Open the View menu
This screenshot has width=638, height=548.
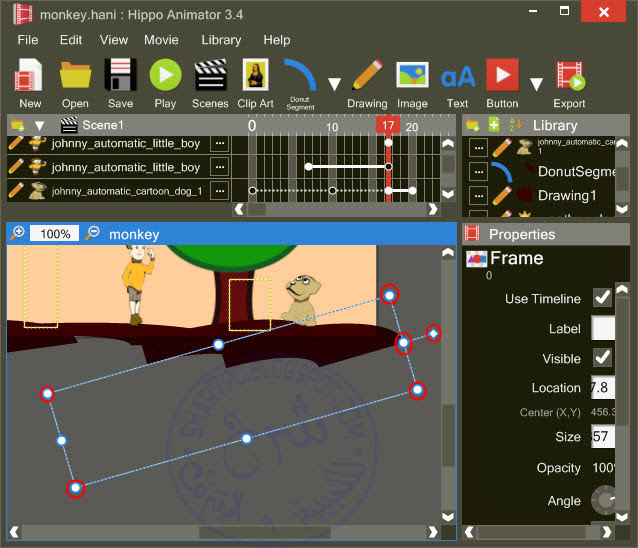coord(114,40)
